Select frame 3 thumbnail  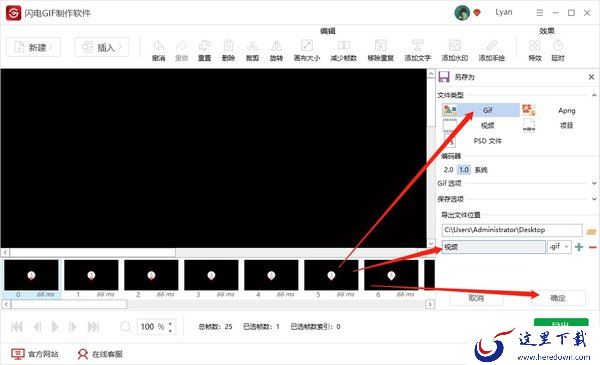click(x=211, y=275)
